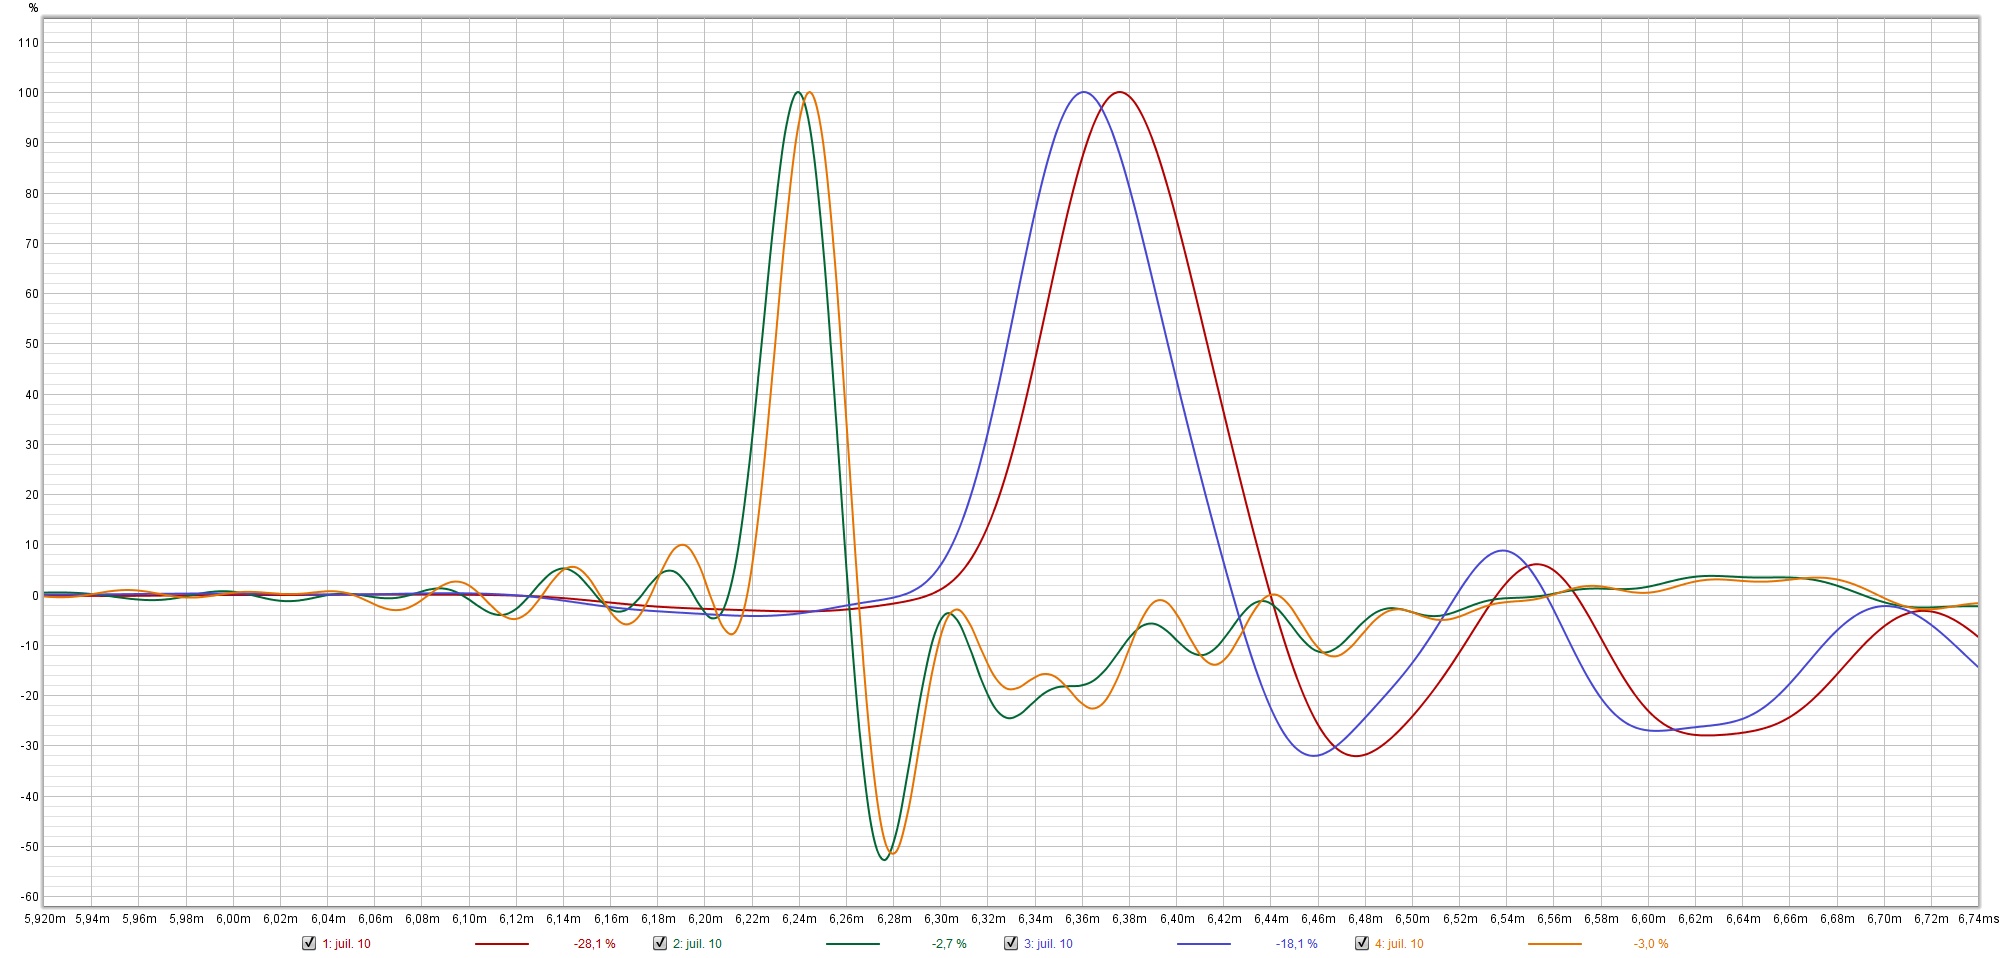Uncheck the '1: juil. 10' trace checkbox

[309, 943]
